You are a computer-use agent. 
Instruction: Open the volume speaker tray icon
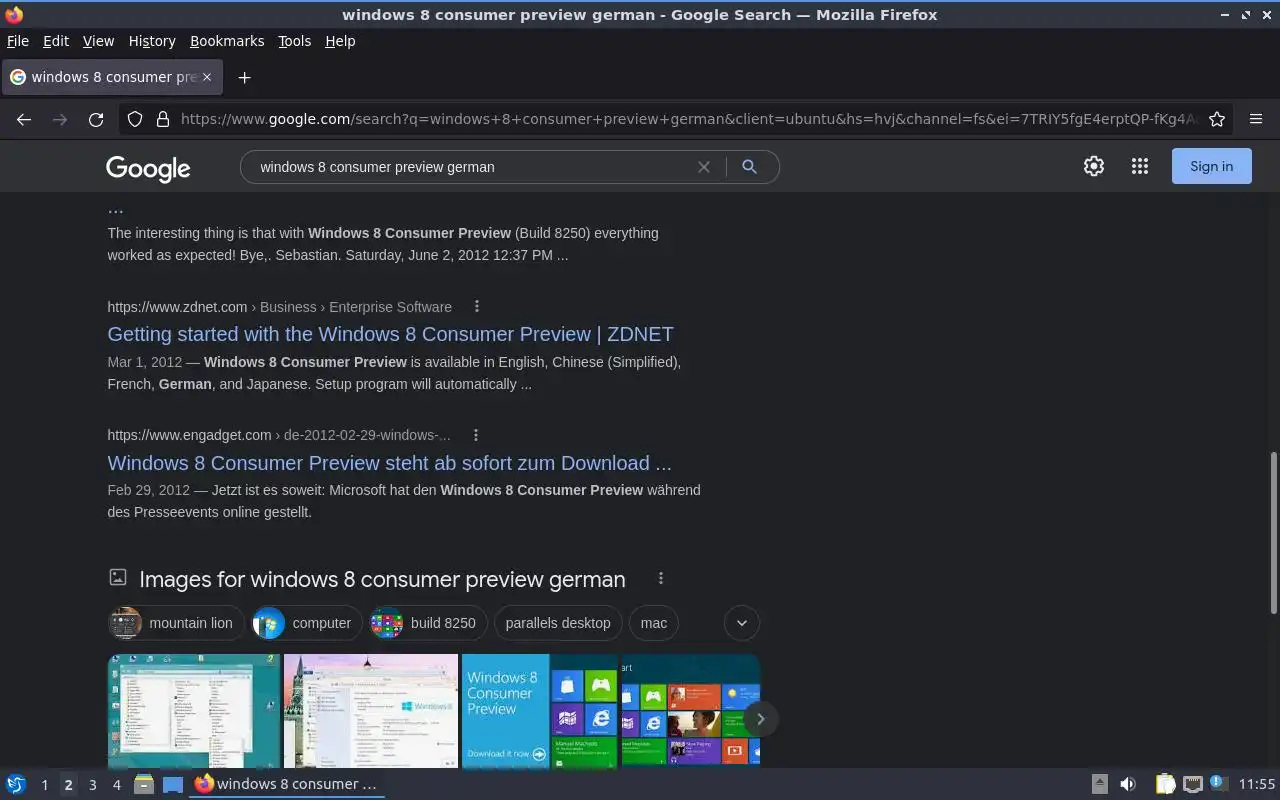1128,784
